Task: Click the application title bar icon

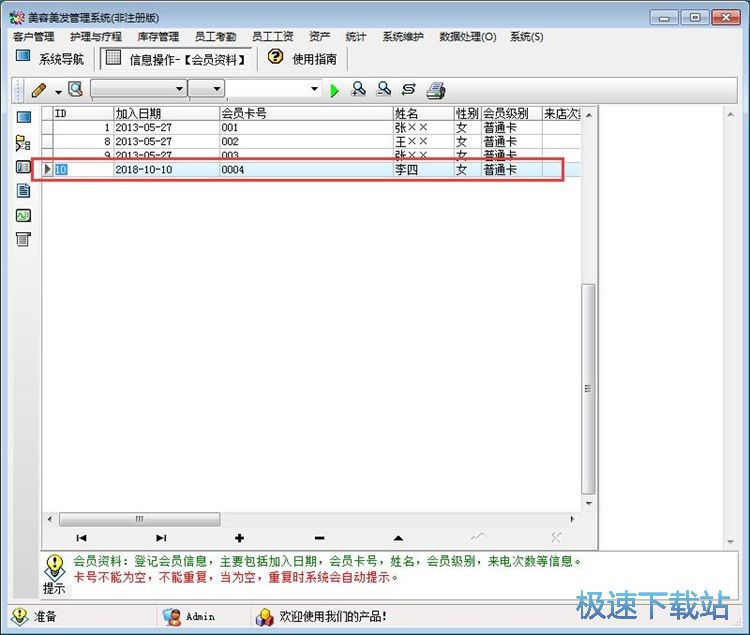Action: [x=17, y=18]
